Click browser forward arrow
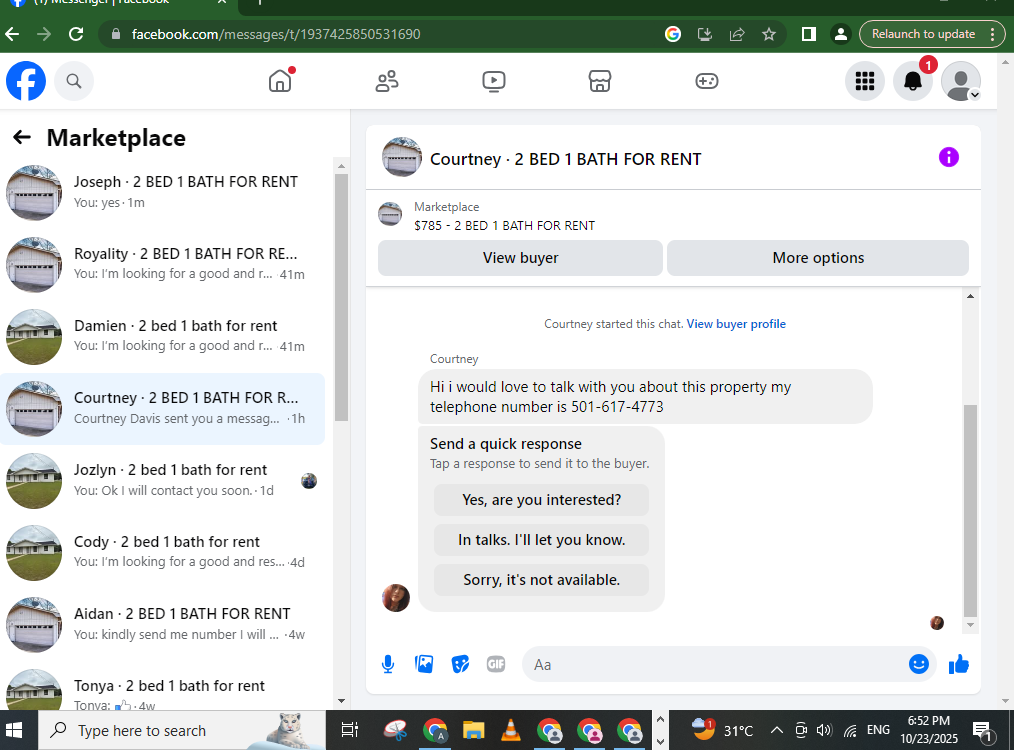Viewport: 1014px width, 750px height. [x=44, y=34]
